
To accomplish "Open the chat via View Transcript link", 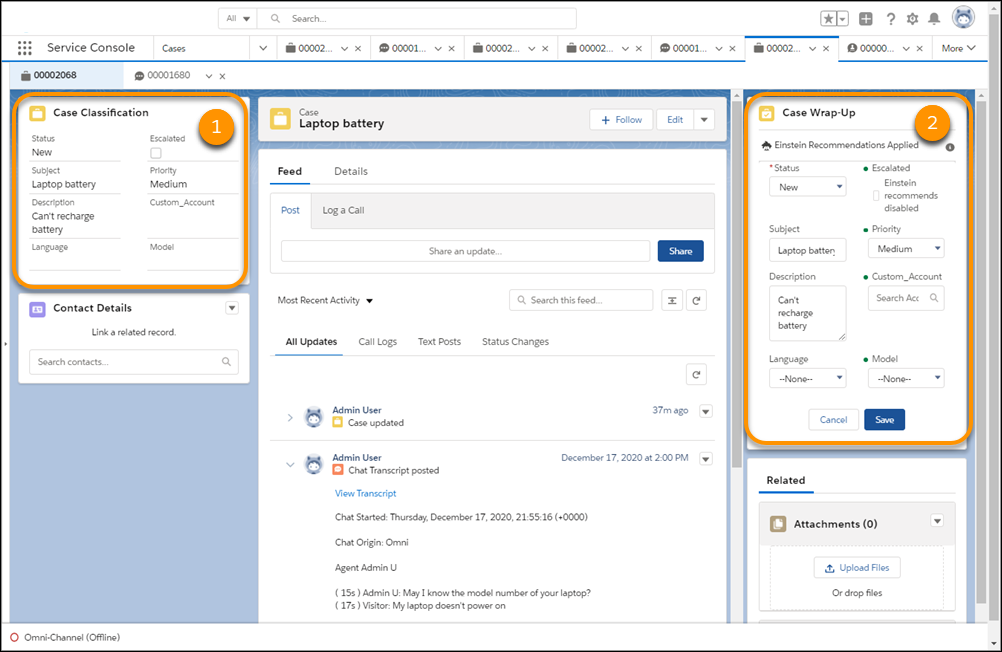I will (x=365, y=493).
